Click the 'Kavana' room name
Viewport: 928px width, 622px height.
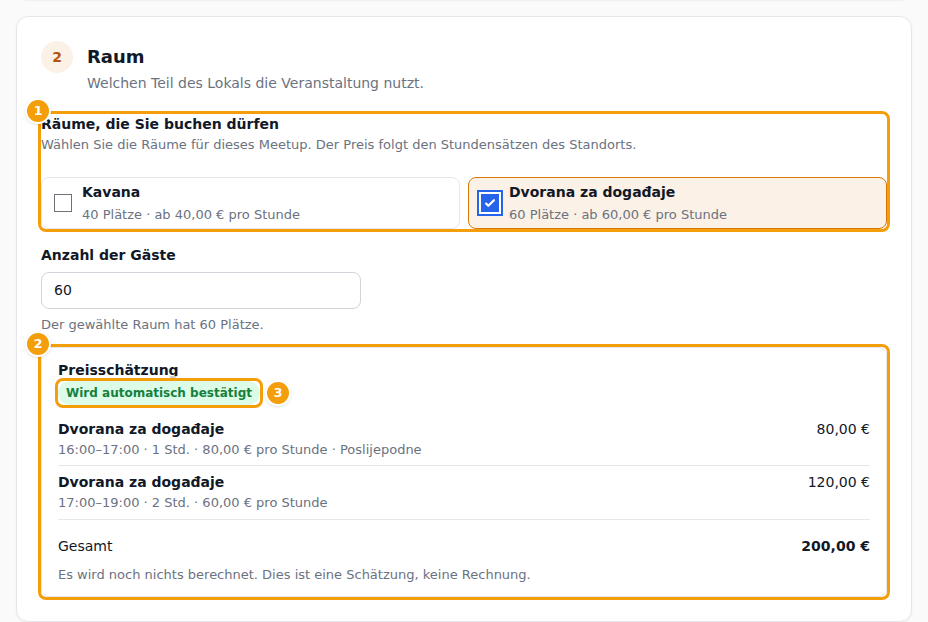point(111,192)
